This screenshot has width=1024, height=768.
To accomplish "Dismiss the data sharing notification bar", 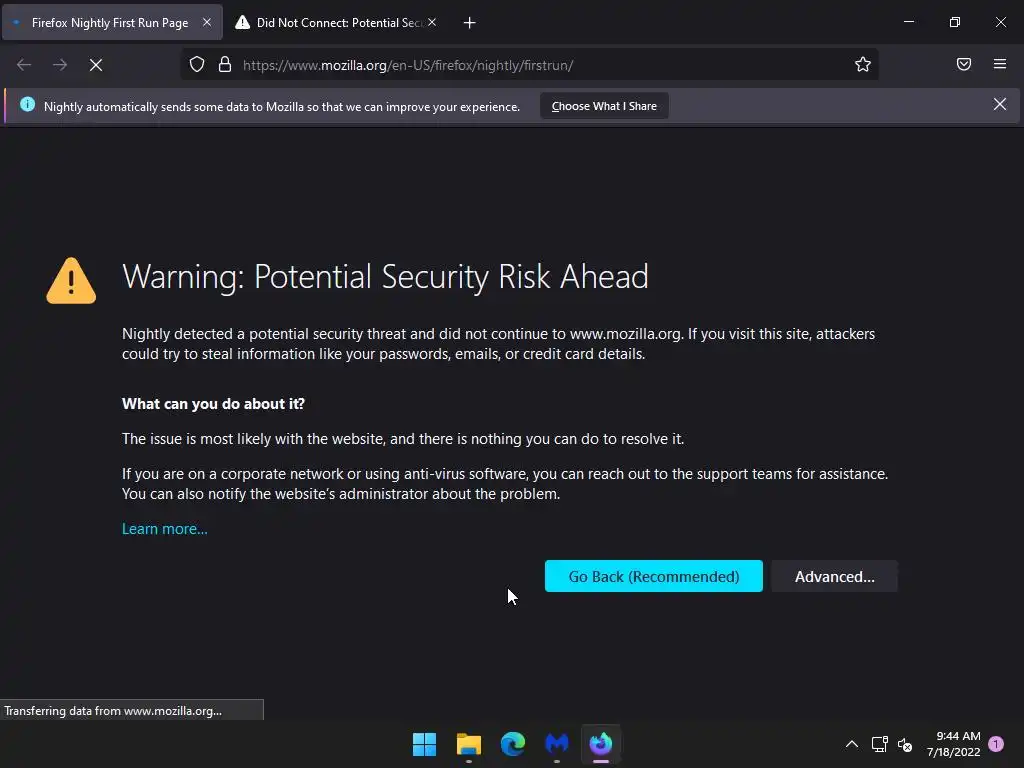I will 1000,104.
